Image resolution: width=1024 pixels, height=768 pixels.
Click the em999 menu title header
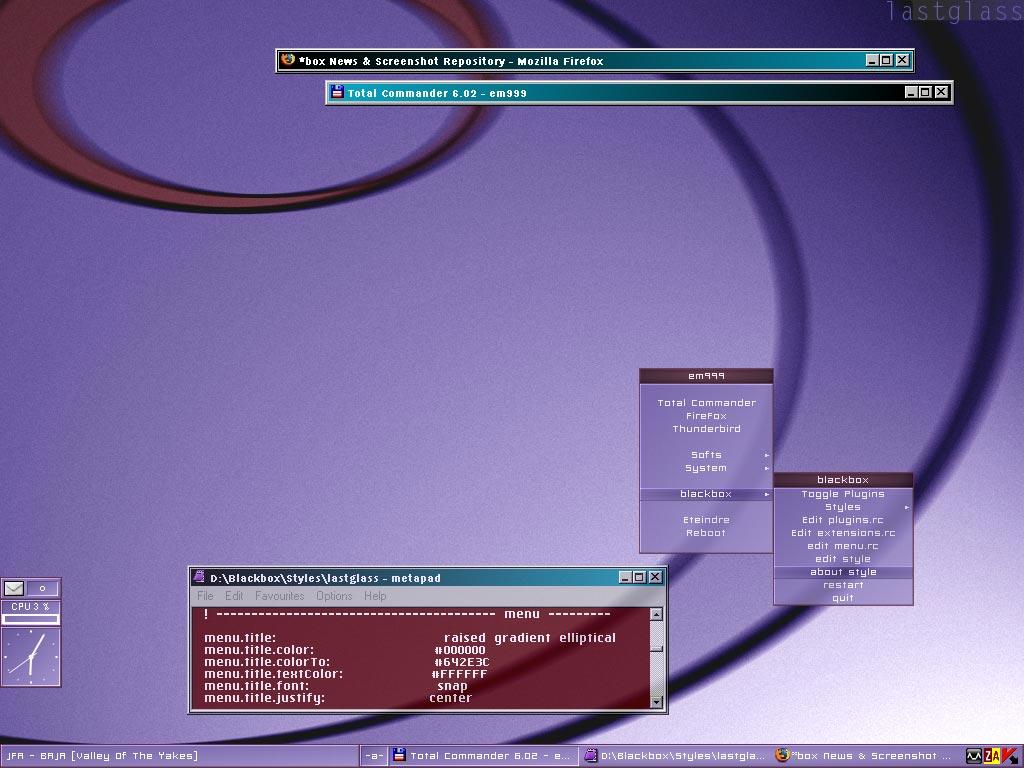point(706,376)
